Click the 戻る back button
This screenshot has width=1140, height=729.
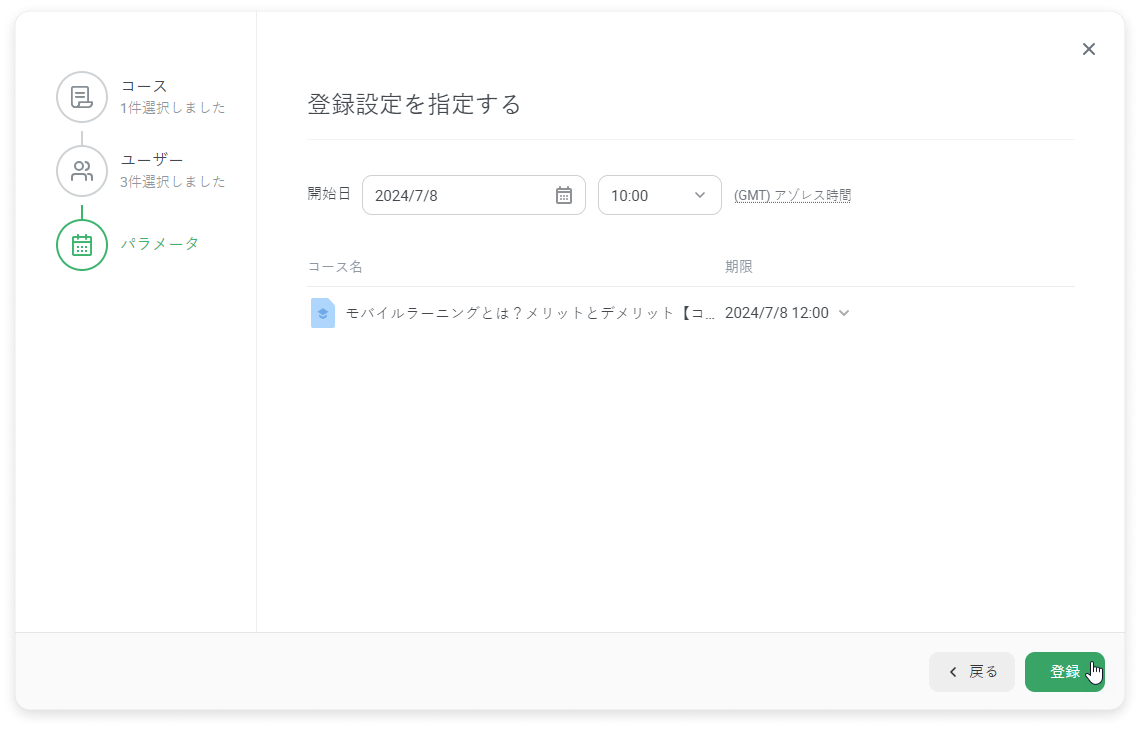pyautogui.click(x=972, y=672)
